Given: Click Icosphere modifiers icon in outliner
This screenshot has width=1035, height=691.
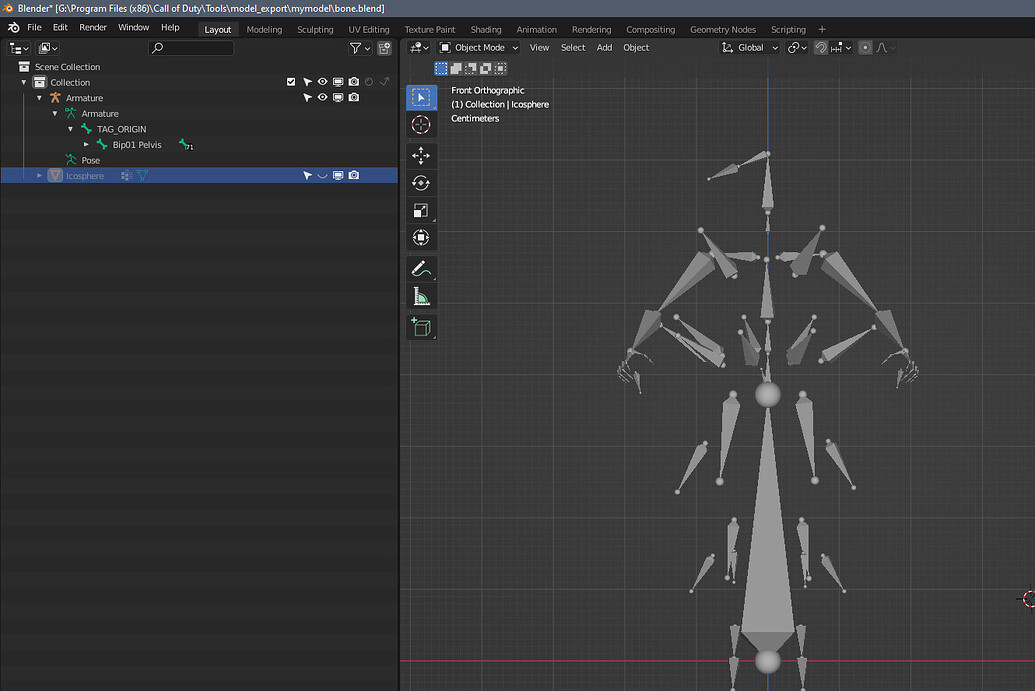Looking at the screenshot, I should tap(127, 176).
